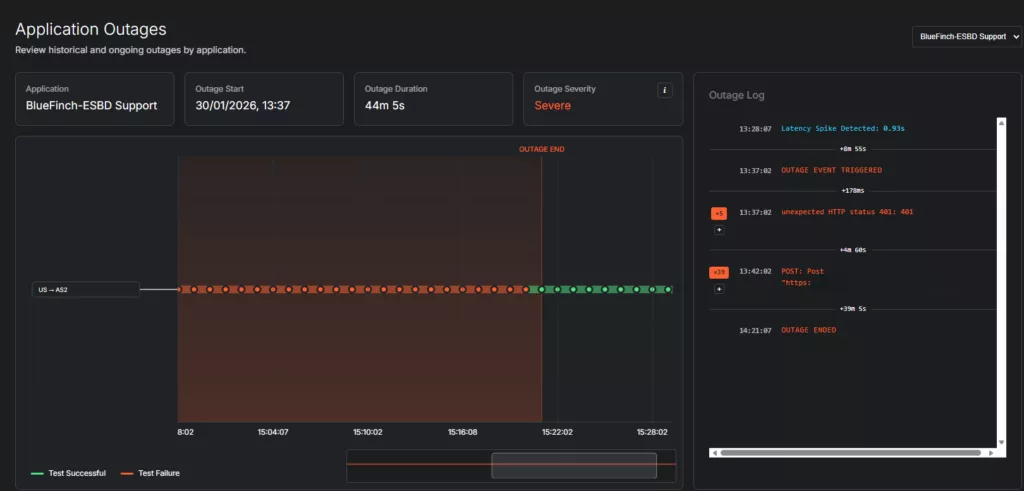Screen dimensions: 1024x491
Task: Click the Outage Log left scroll arrow
Action: [714, 452]
